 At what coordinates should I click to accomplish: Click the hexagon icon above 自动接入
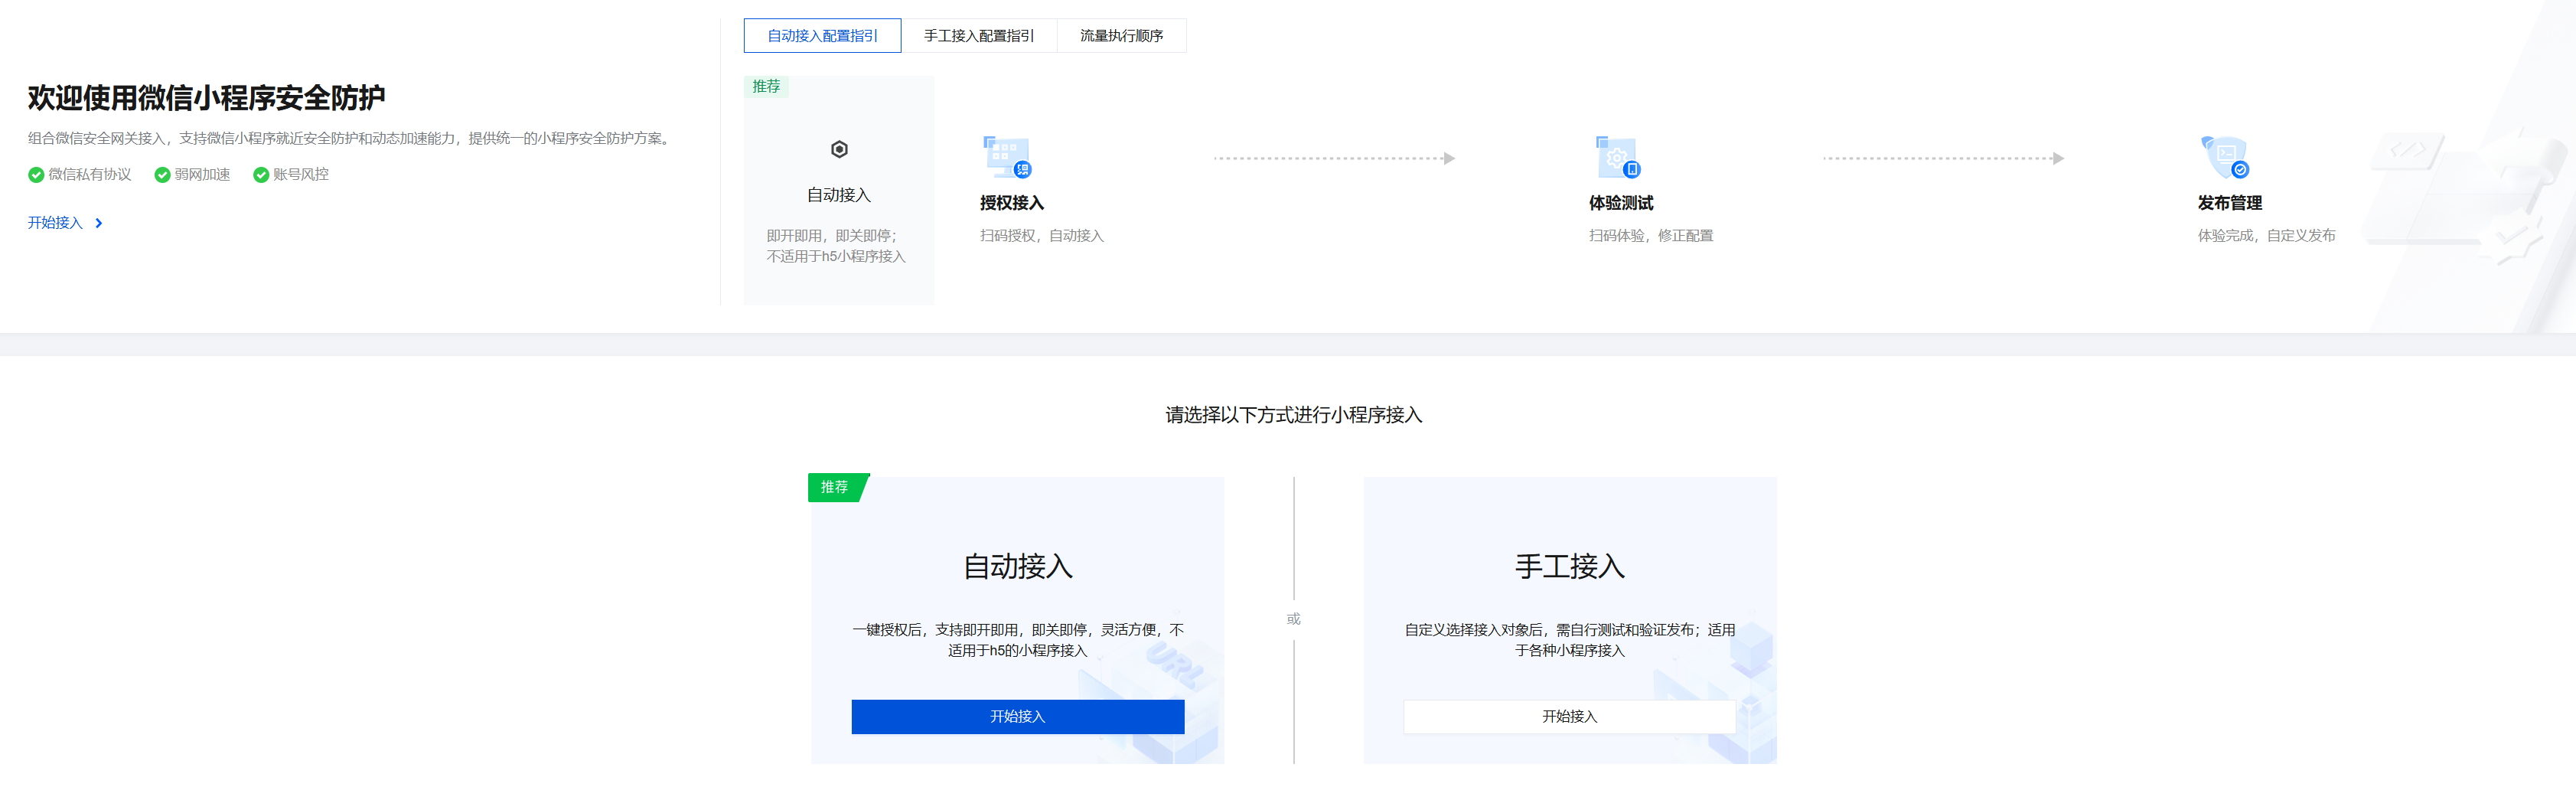[839, 150]
